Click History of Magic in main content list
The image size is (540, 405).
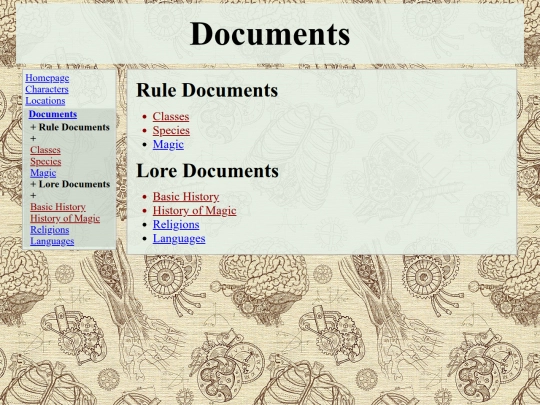(195, 210)
